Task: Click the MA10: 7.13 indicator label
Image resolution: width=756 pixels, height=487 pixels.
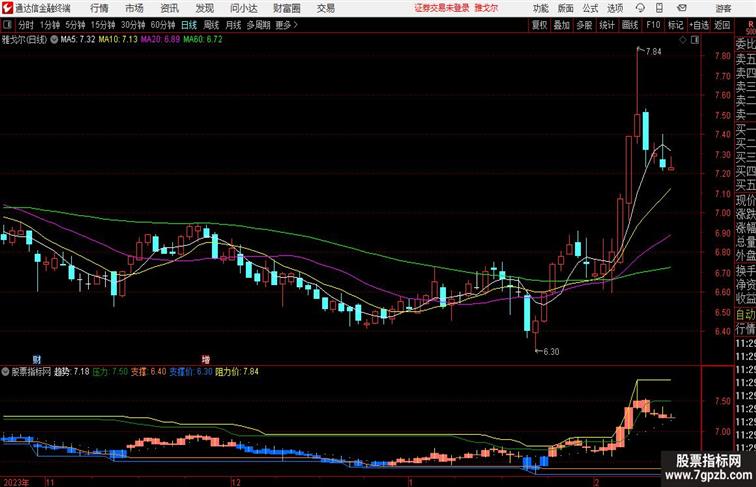Action: (118, 40)
